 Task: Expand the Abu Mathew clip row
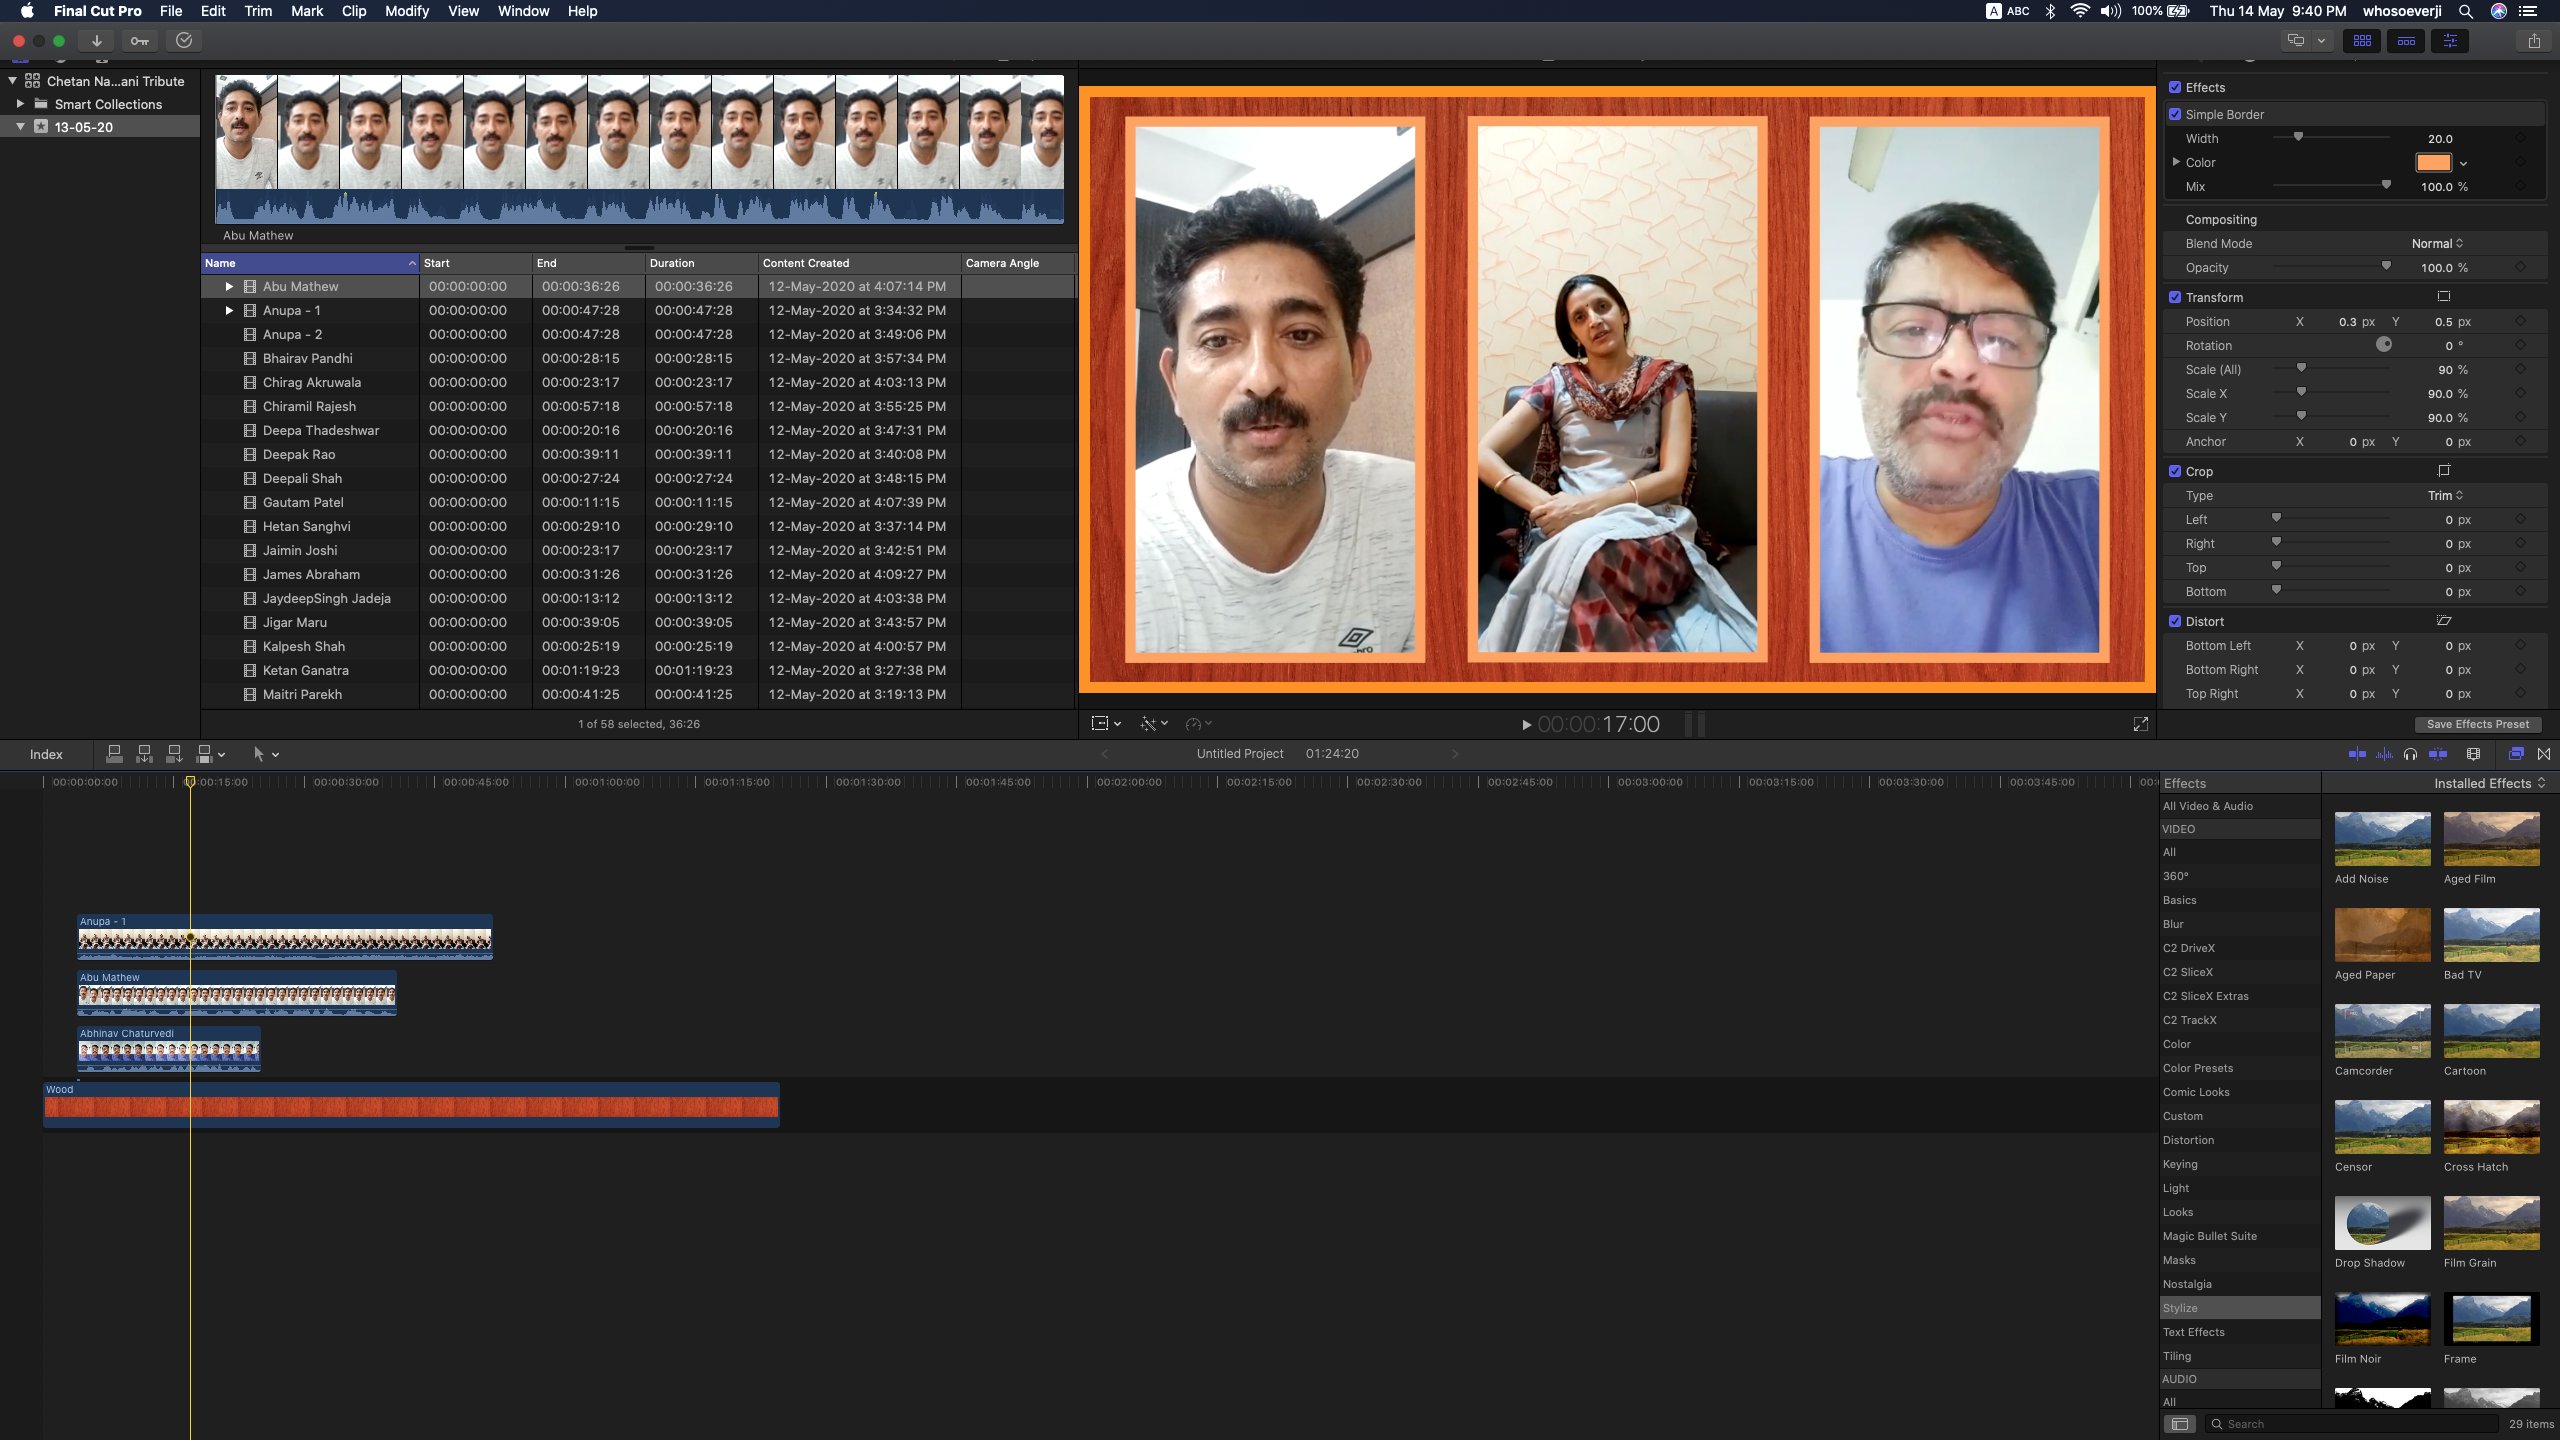[229, 286]
